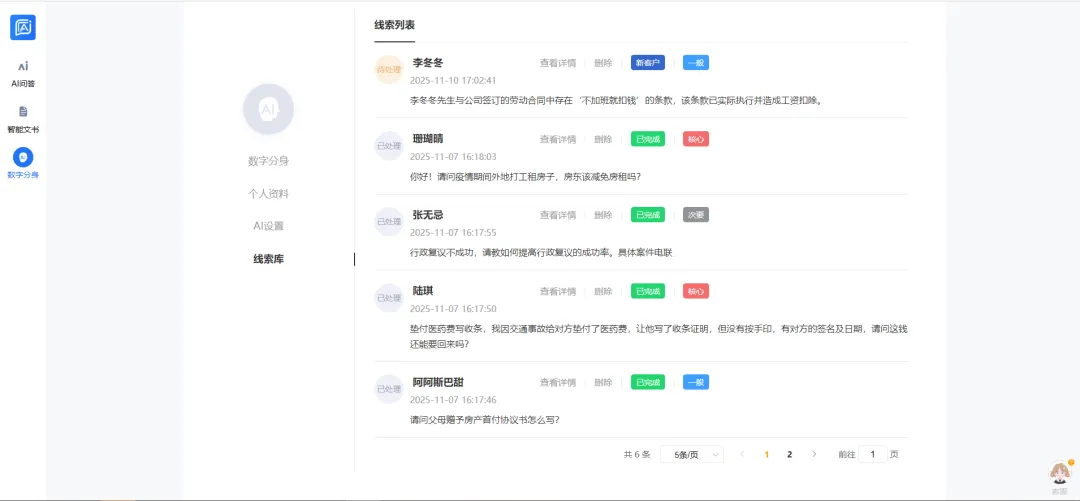Screen dimensions: 1080x501
Task: Click the red 核心 tag on 珊瑚晴
Action: coord(696,139)
